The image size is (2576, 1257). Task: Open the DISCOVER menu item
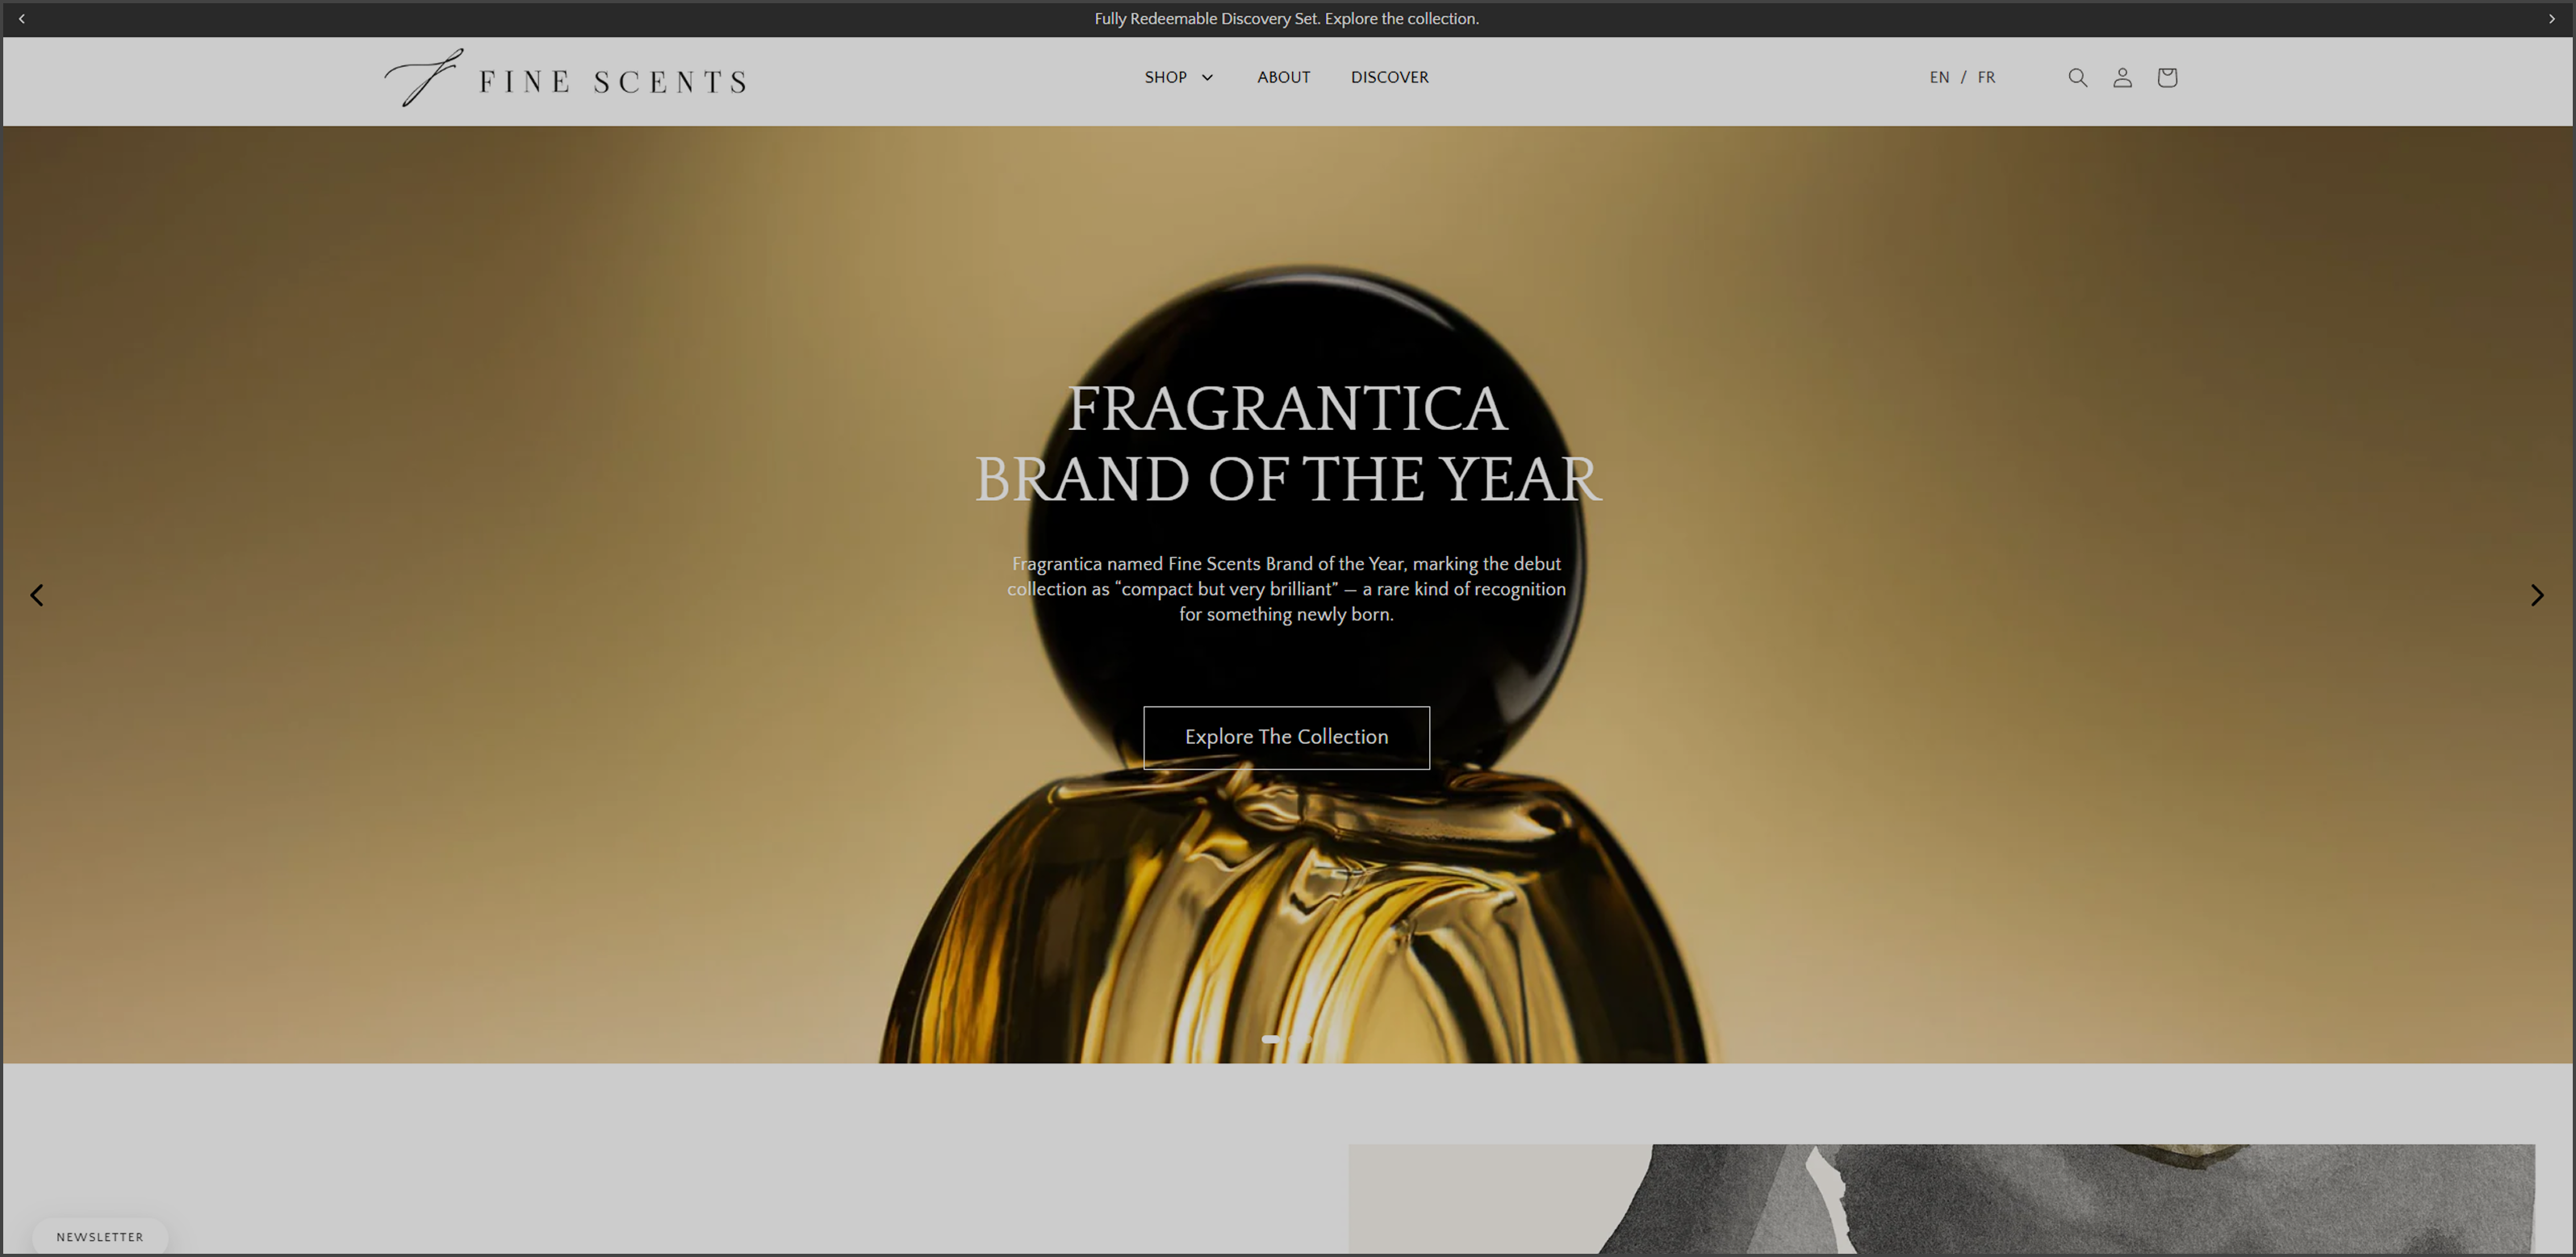[1389, 77]
